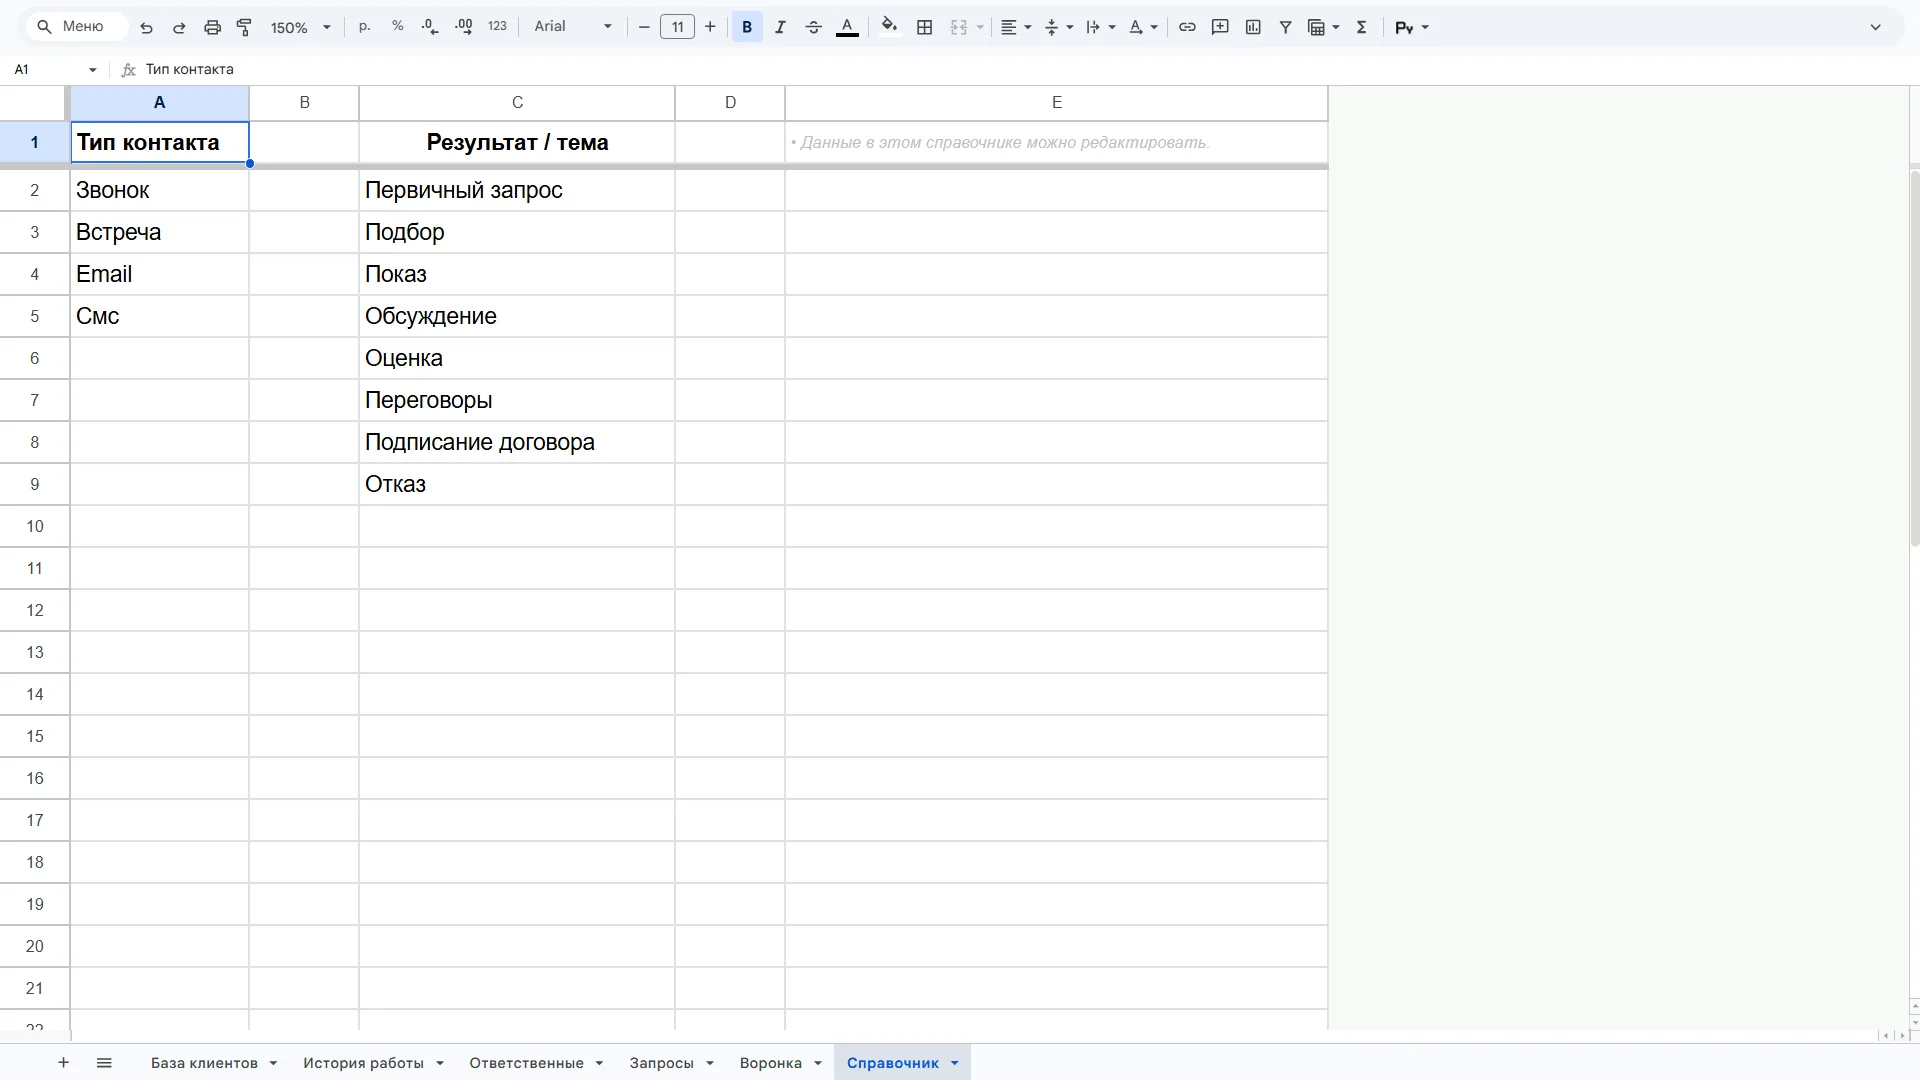Open text color picker
Image resolution: width=1920 pixels, height=1080 pixels.
click(x=847, y=27)
